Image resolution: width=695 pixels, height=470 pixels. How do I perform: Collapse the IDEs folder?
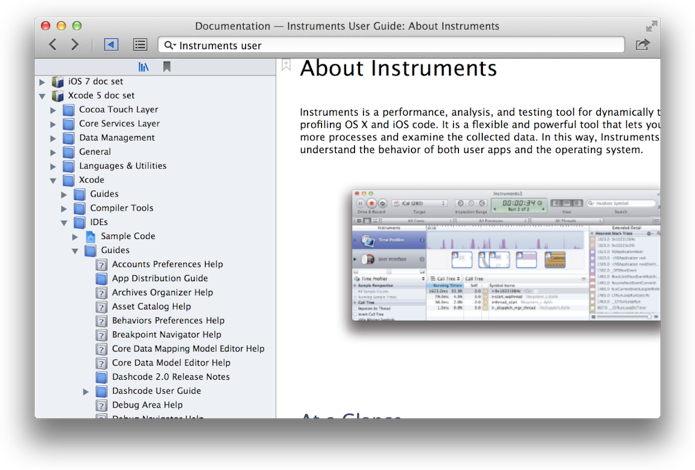pos(64,223)
